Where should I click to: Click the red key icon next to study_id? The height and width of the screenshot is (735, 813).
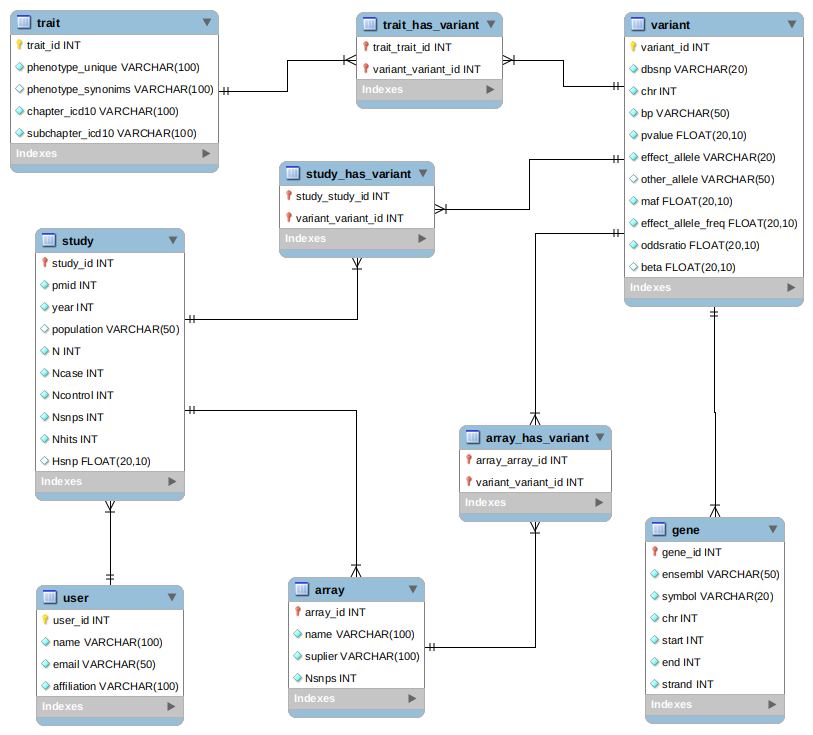[45, 263]
